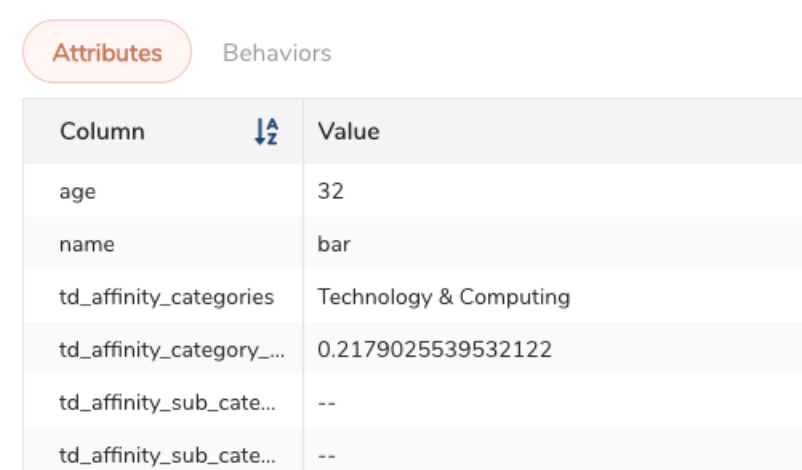The image size is (802, 470).
Task: Select the name attribute label cell
Action: pos(87,244)
